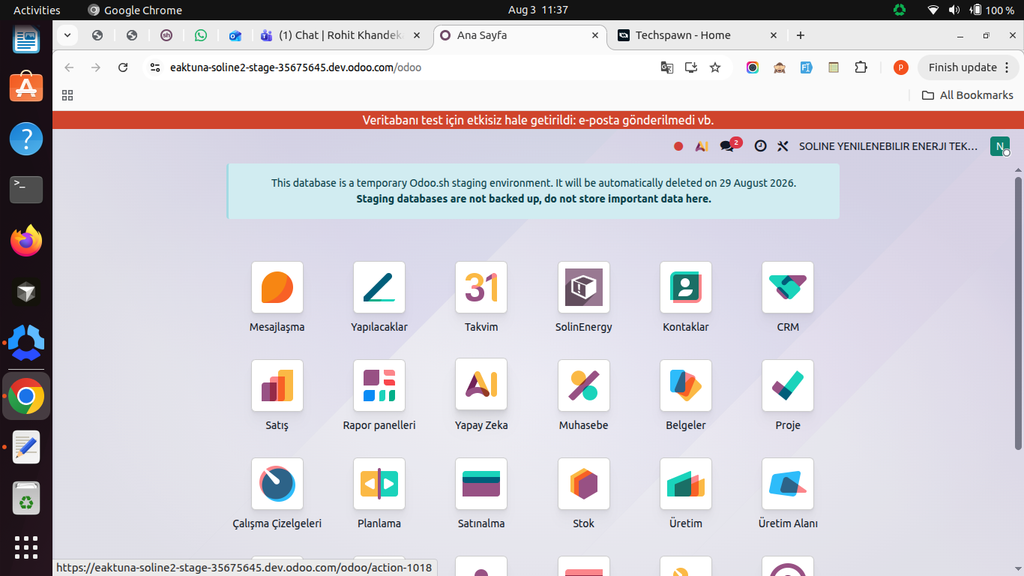Open the Stok inventory app
Screen dimensions: 1024x576
pyautogui.click(x=584, y=484)
